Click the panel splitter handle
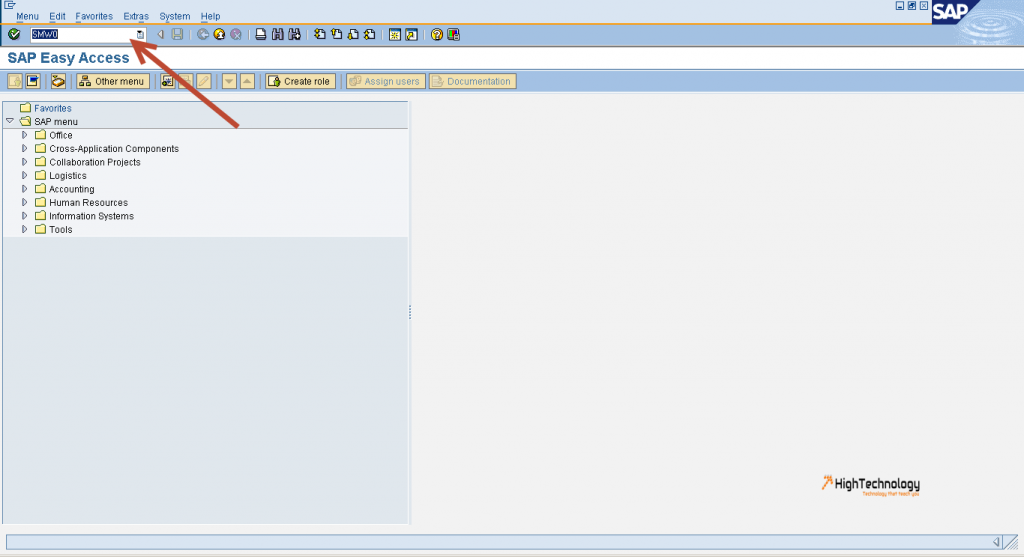The image size is (1024, 557). click(409, 312)
